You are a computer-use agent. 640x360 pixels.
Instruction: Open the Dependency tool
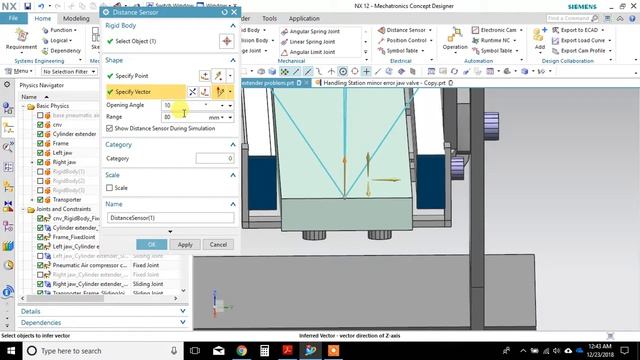click(61, 51)
